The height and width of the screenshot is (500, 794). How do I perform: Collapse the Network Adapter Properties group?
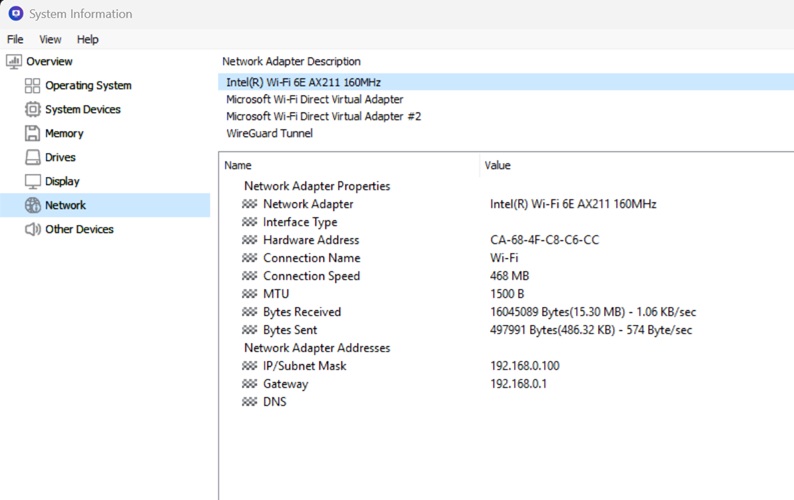(316, 186)
